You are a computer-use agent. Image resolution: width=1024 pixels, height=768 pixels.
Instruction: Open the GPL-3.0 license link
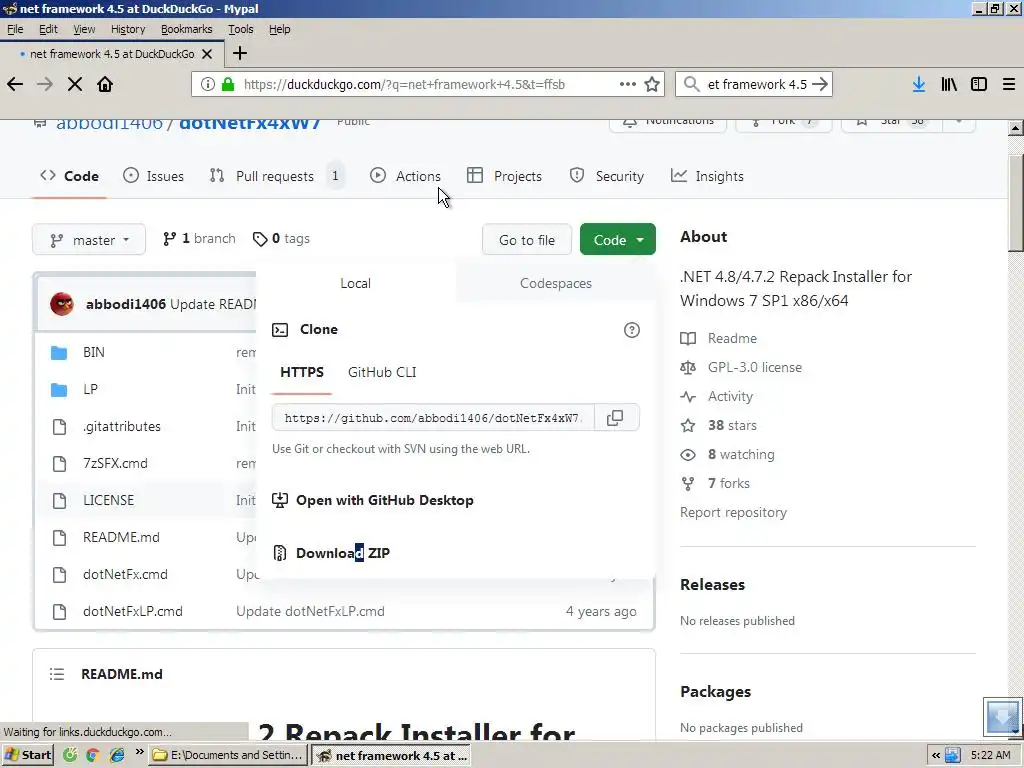[x=754, y=368]
